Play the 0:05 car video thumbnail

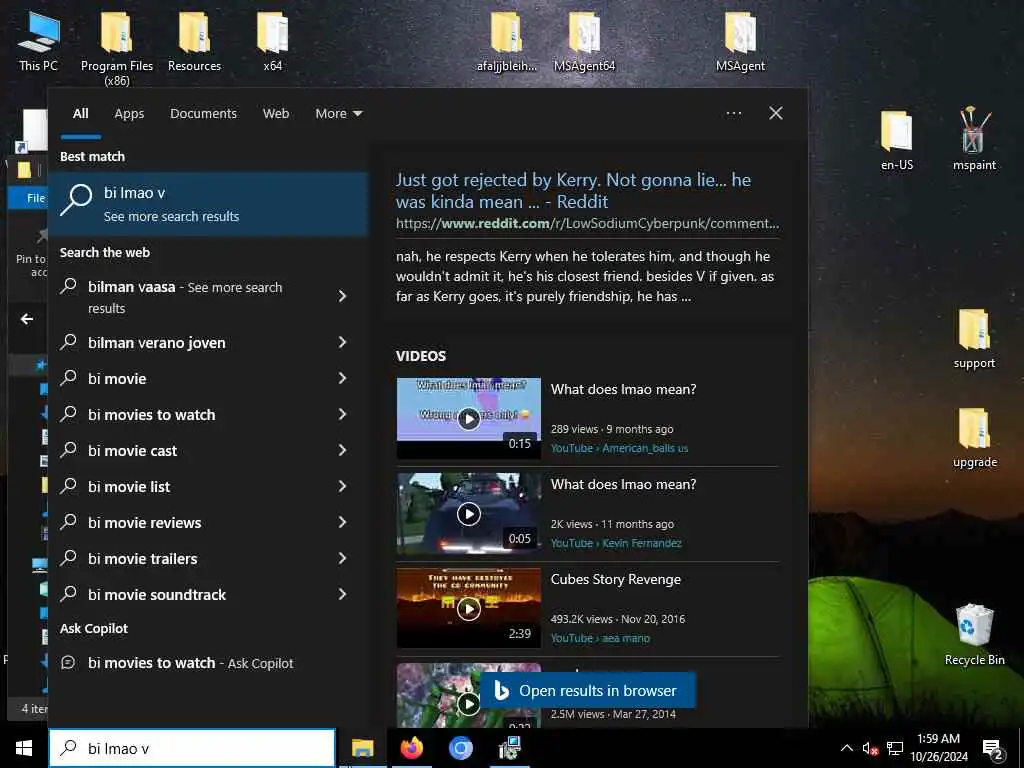pos(469,513)
